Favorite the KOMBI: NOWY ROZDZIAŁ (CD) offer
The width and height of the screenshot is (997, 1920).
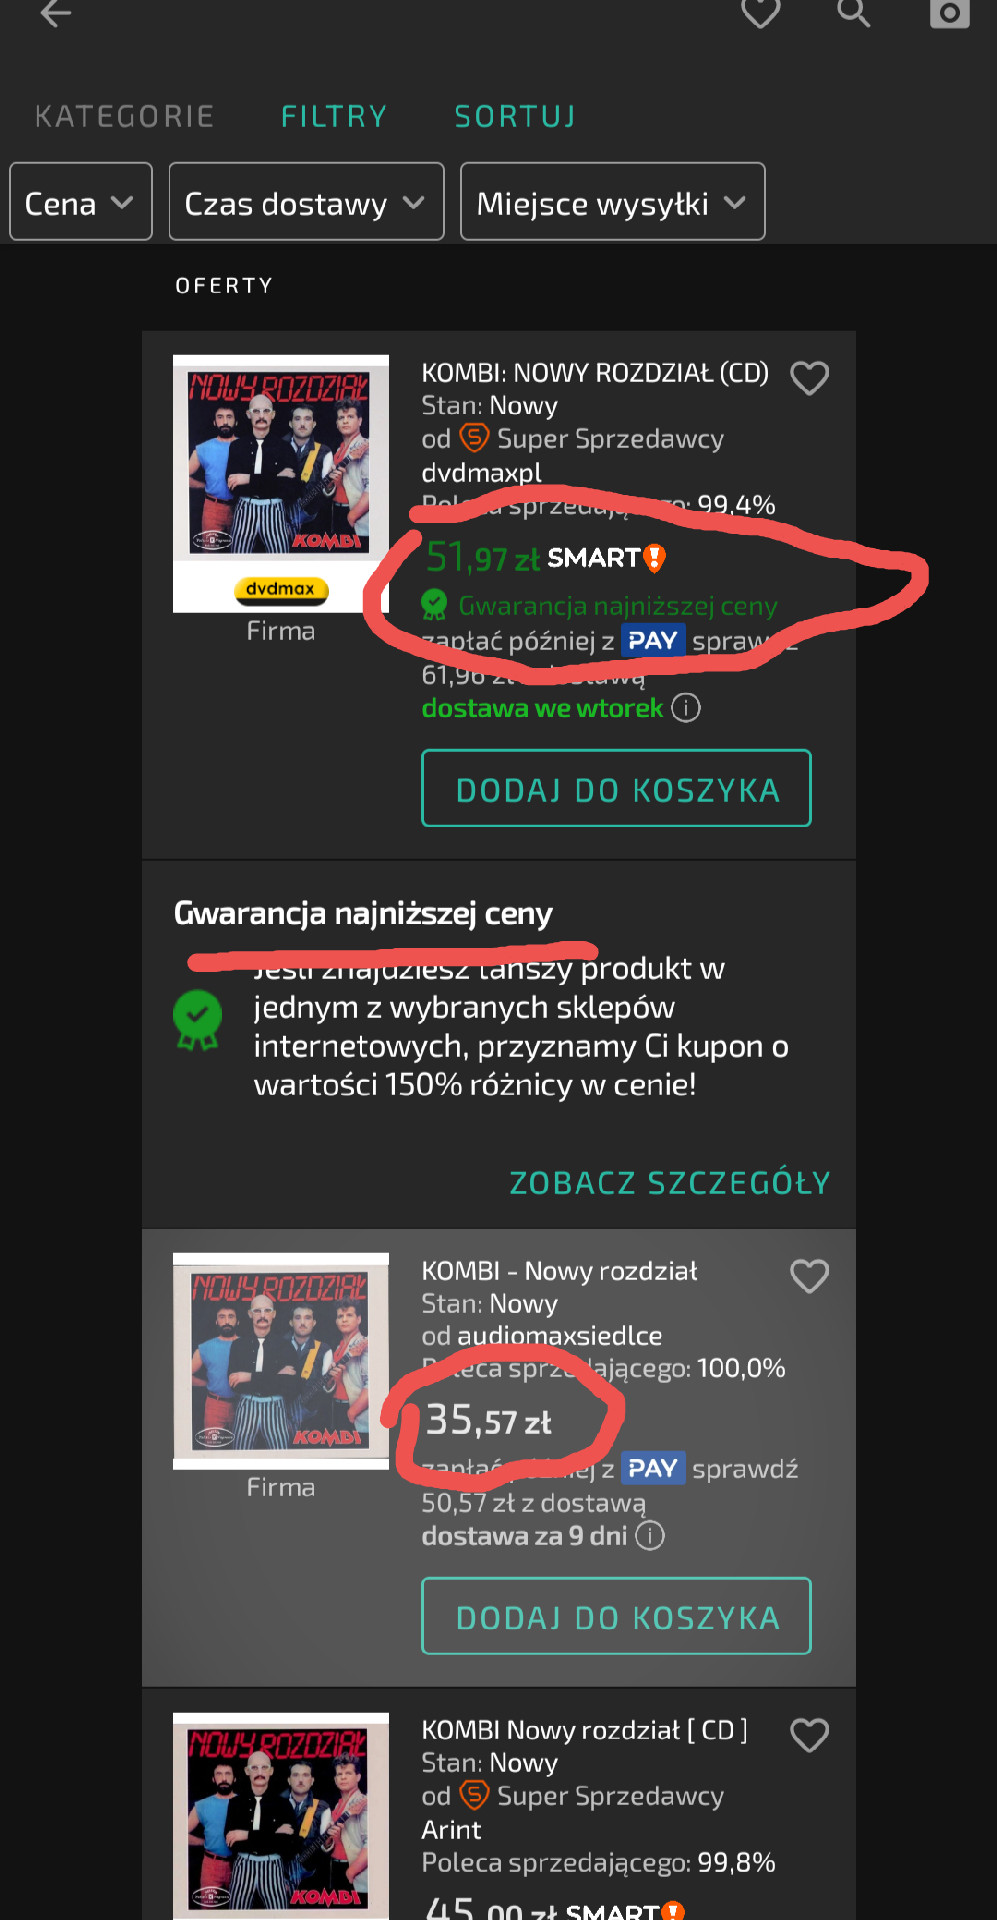(809, 378)
